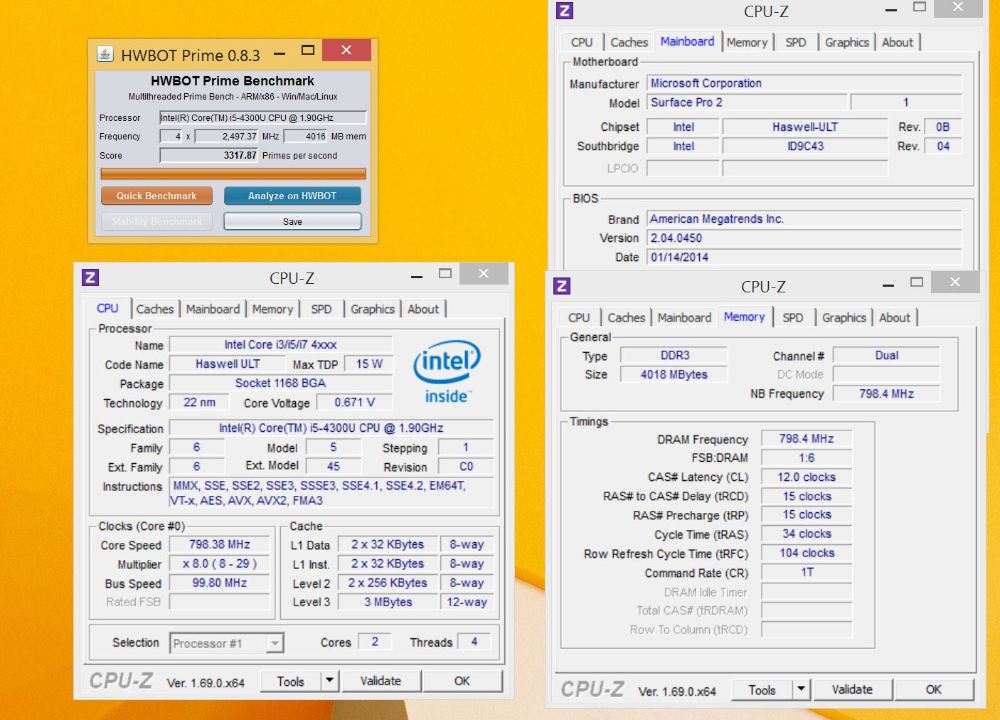Click the Z logo in the CPU-Z Mainboard window

click(564, 10)
